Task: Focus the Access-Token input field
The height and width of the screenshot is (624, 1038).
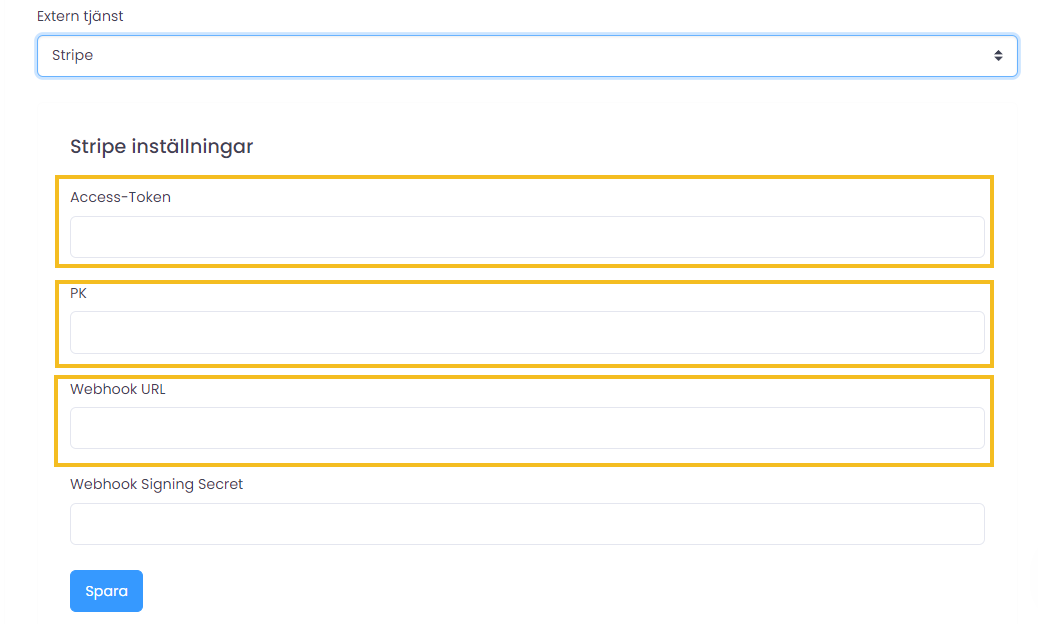Action: 527,237
